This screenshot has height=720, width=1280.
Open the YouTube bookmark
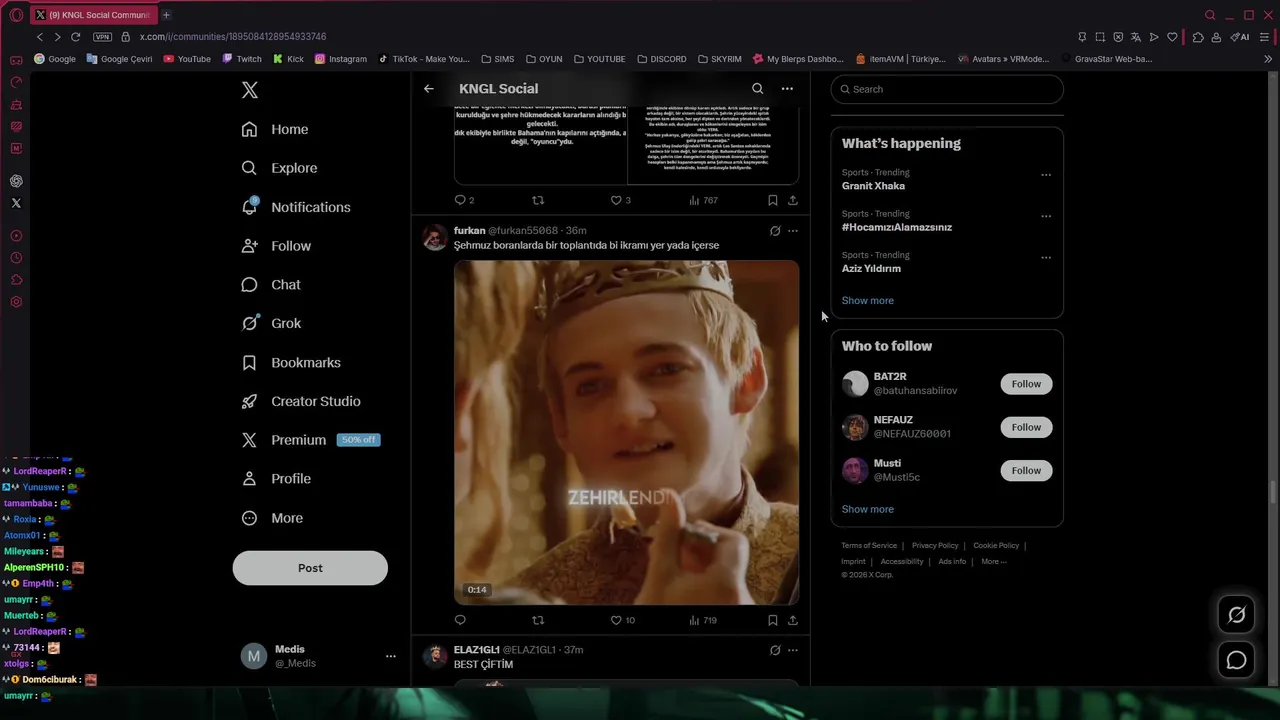coord(187,59)
